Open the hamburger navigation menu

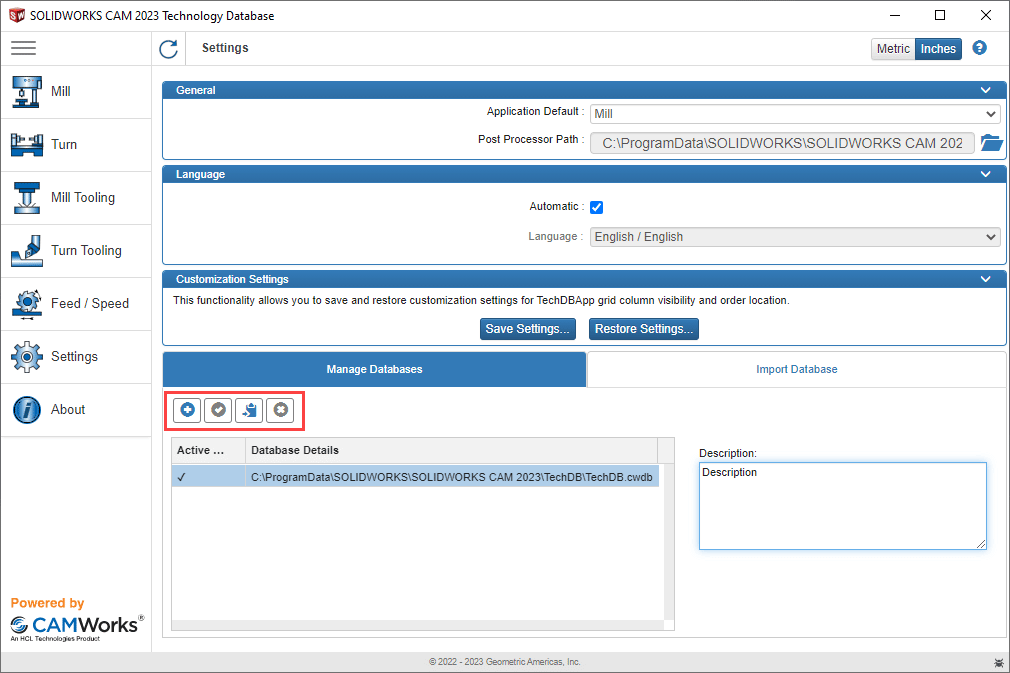tap(23, 48)
